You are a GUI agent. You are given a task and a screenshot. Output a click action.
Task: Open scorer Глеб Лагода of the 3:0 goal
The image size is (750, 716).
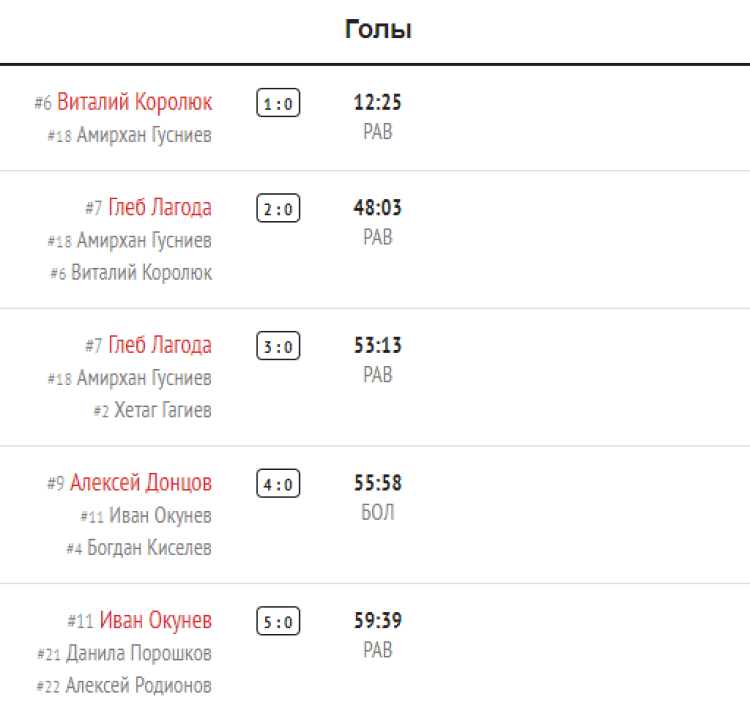click(160, 346)
